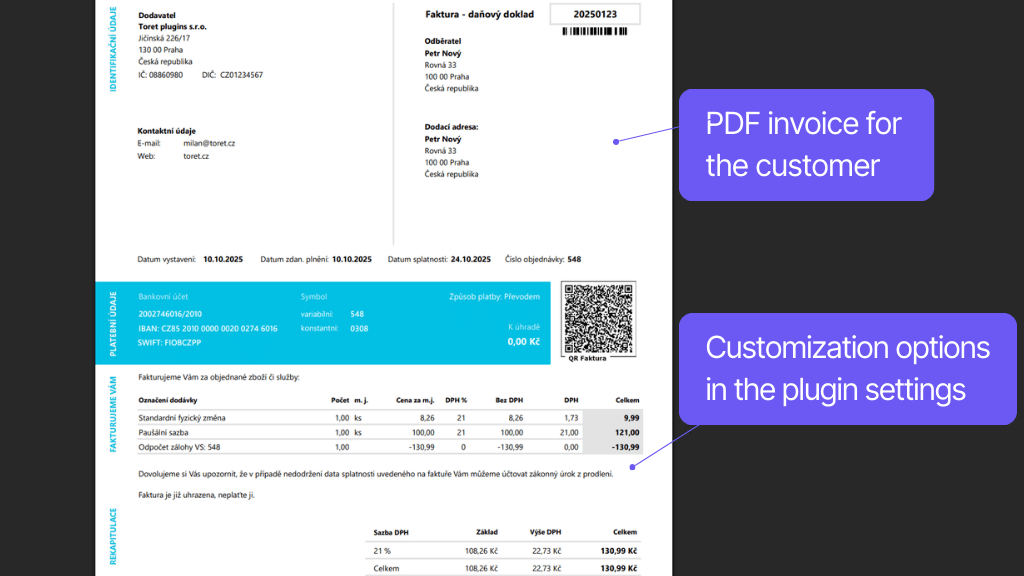Image resolution: width=1024 pixels, height=576 pixels.
Task: Select the invoice barcode under the number
Action: [594, 33]
